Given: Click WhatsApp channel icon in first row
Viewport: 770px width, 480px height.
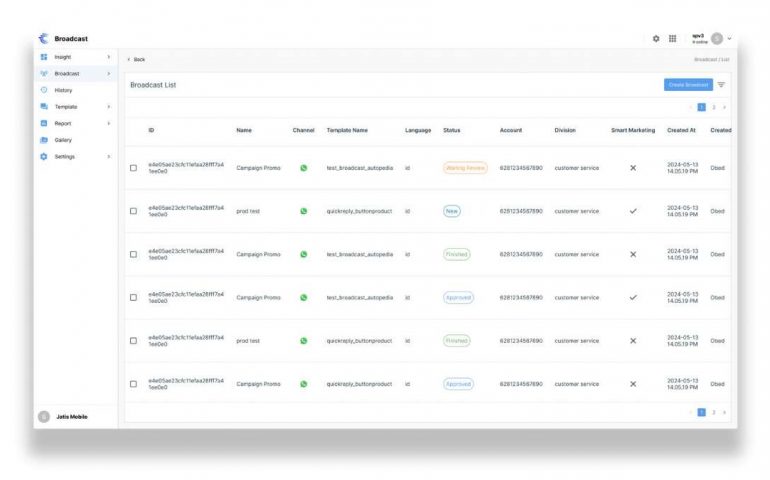Looking at the screenshot, I should click(304, 168).
